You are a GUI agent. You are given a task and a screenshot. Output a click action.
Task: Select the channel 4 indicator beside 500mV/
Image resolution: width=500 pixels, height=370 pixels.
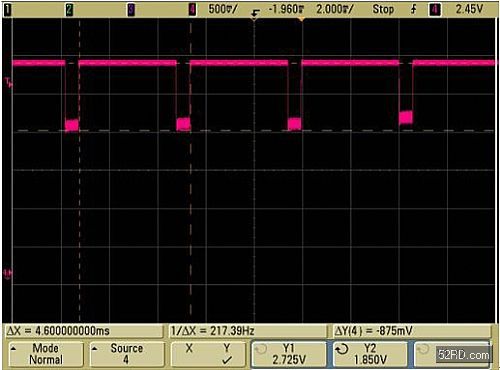tap(192, 10)
